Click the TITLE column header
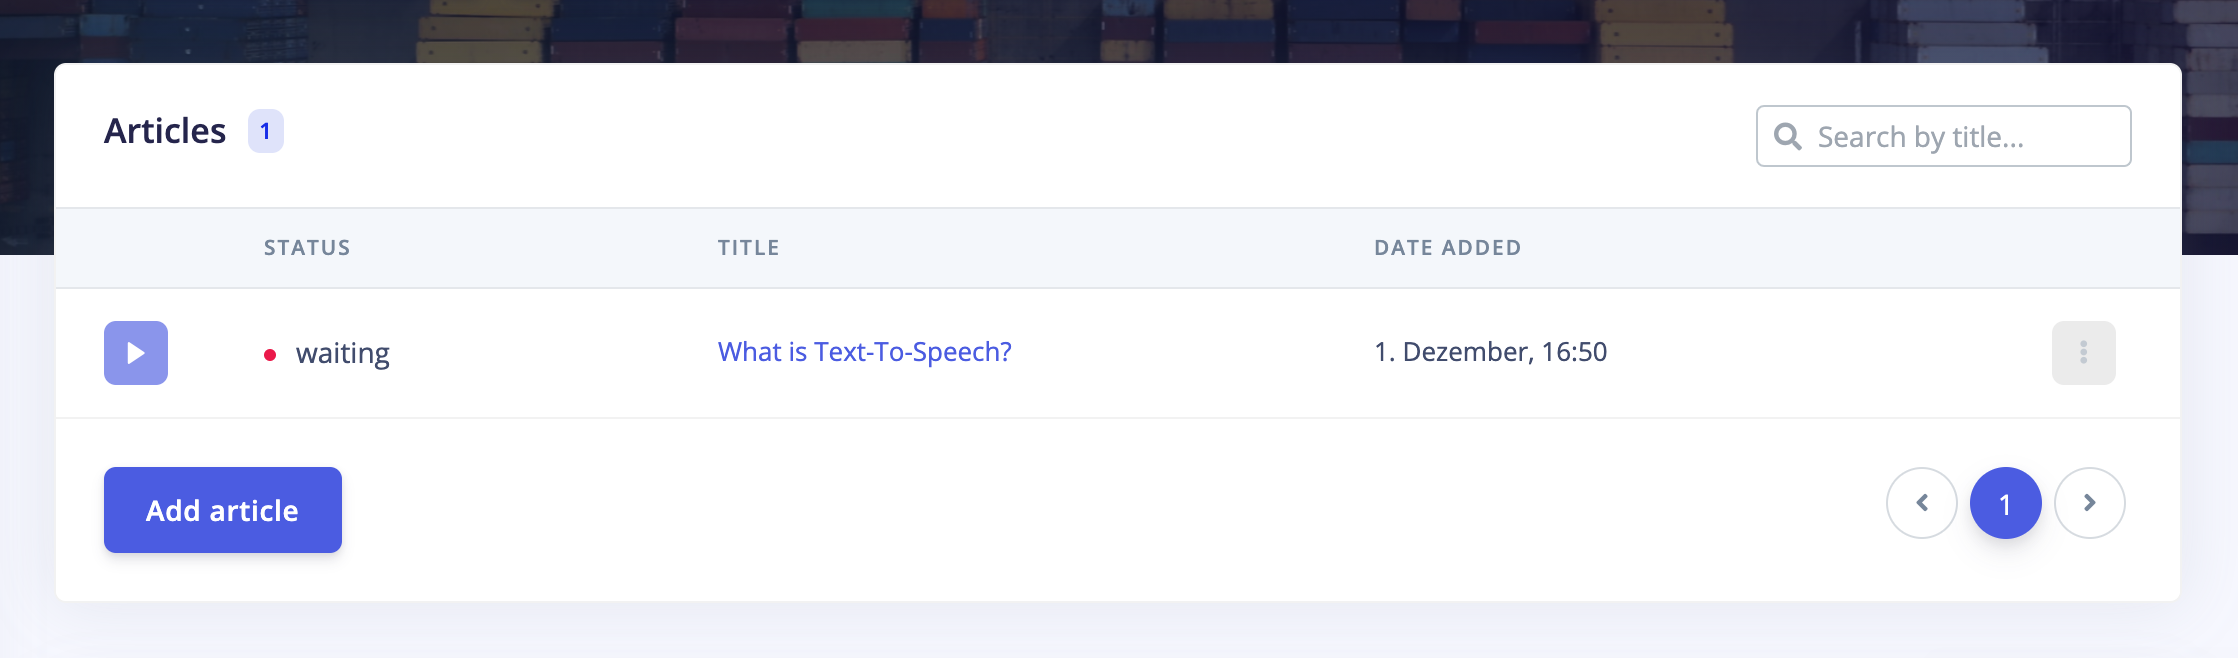Viewport: 2238px width, 658px height. click(748, 248)
